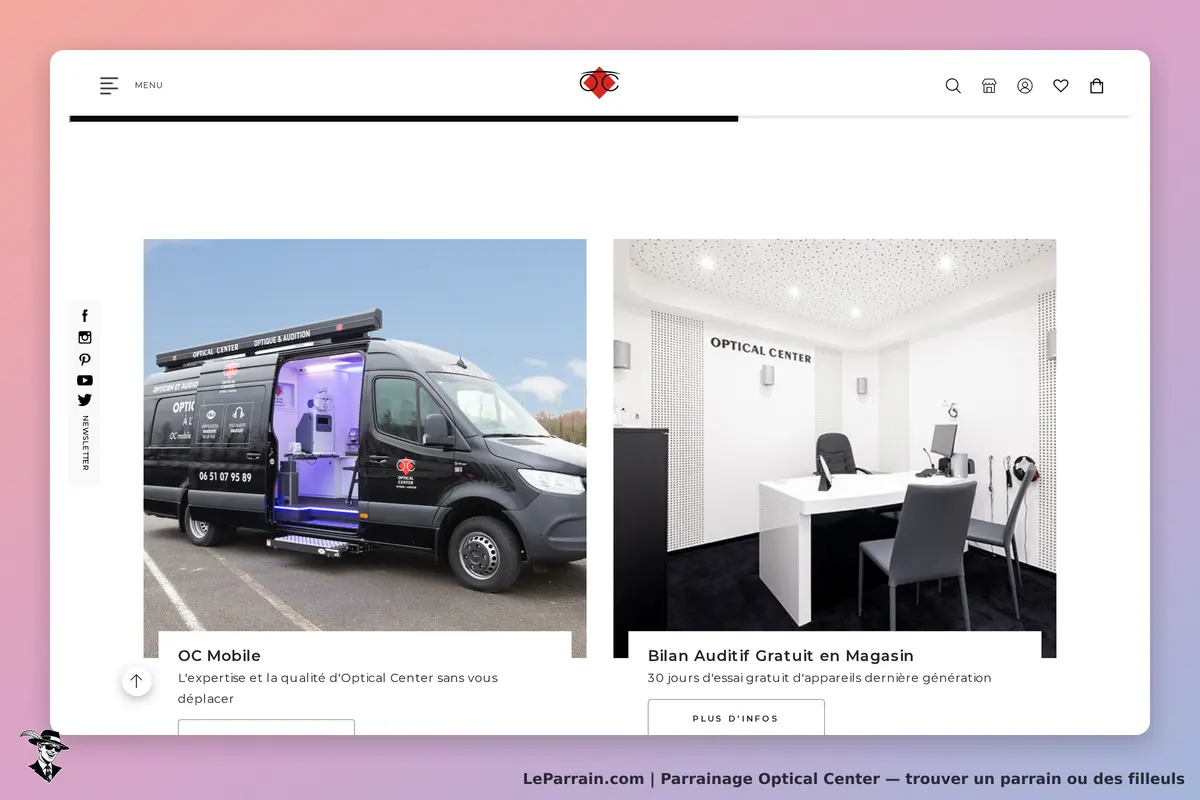Open the user account icon
Viewport: 1200px width, 800px height.
[x=1025, y=86]
